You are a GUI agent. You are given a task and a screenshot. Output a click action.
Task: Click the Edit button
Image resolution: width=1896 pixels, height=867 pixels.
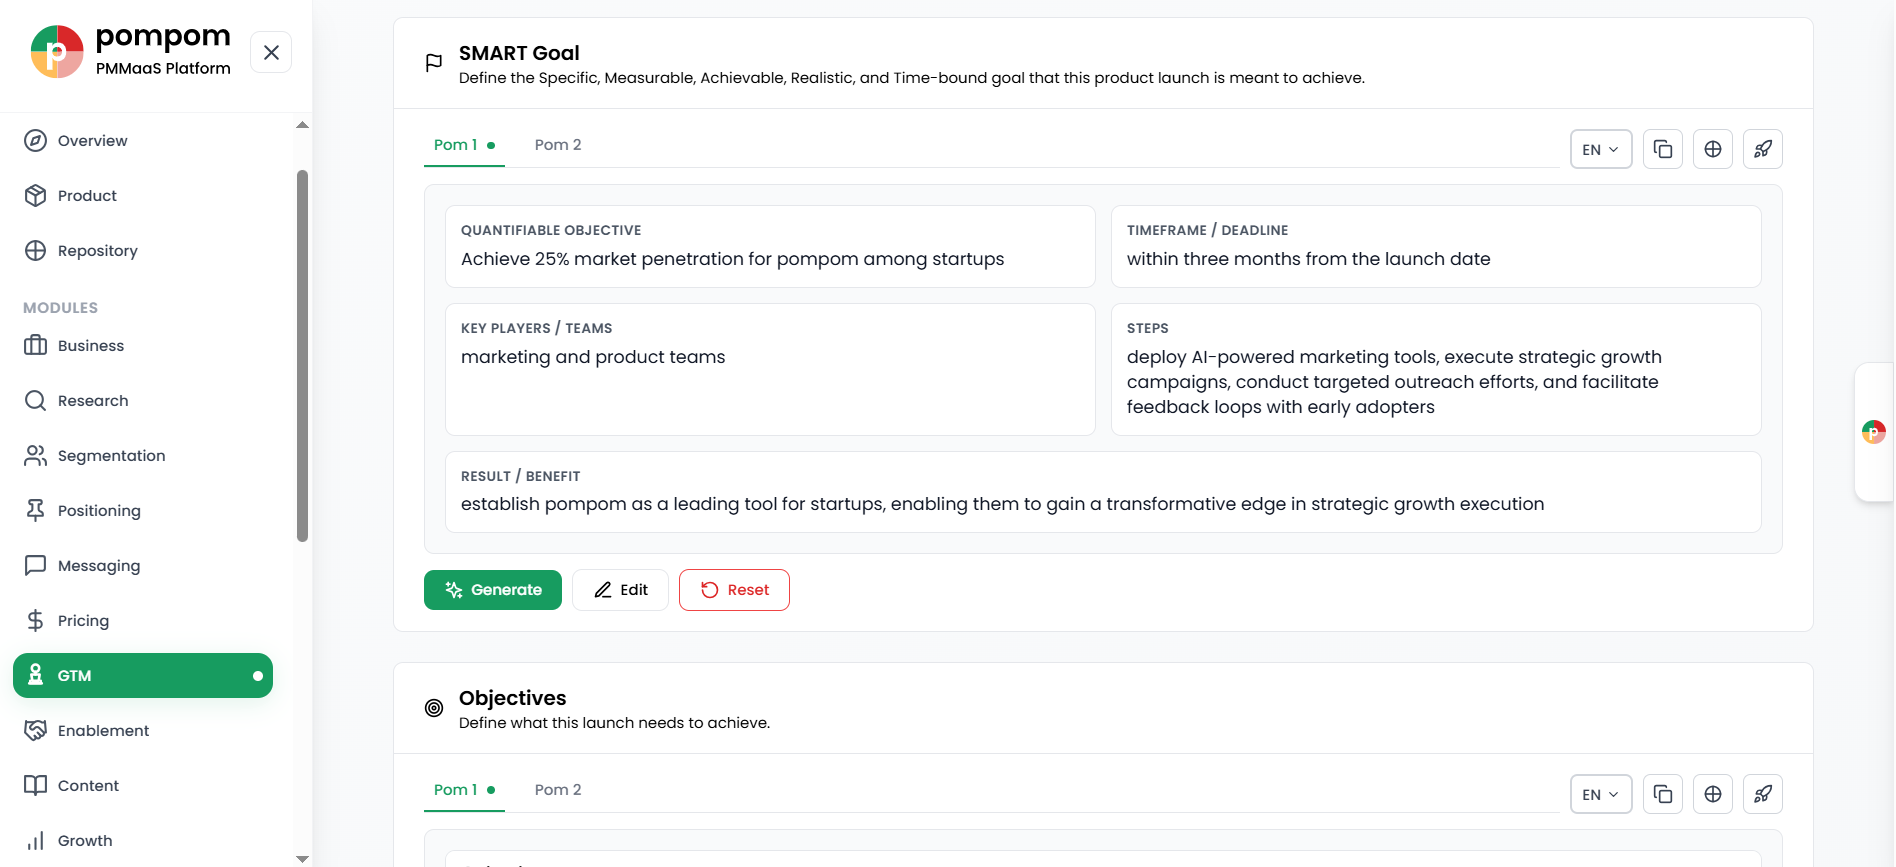pyautogui.click(x=620, y=590)
